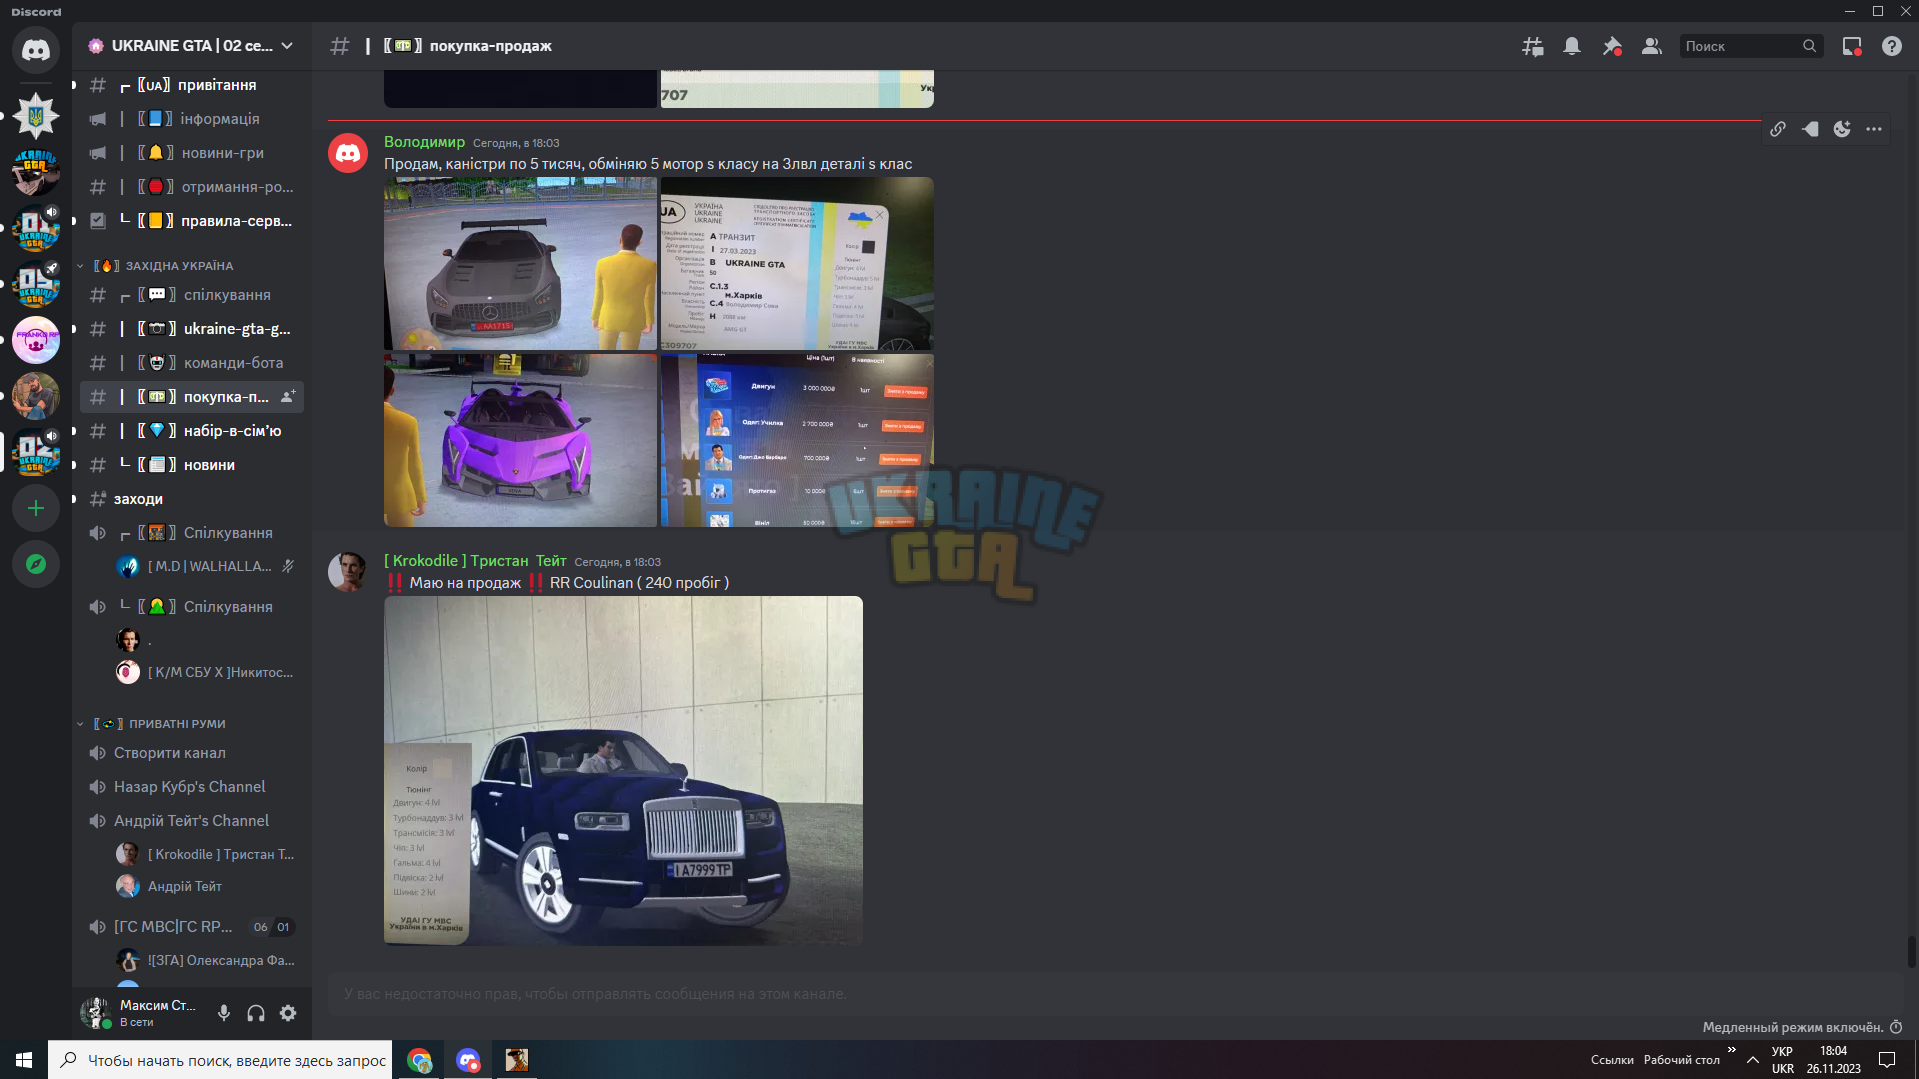Click К/М СБУ Х Никитос voice participant
The width and height of the screenshot is (1919, 1079).
pyautogui.click(x=206, y=673)
